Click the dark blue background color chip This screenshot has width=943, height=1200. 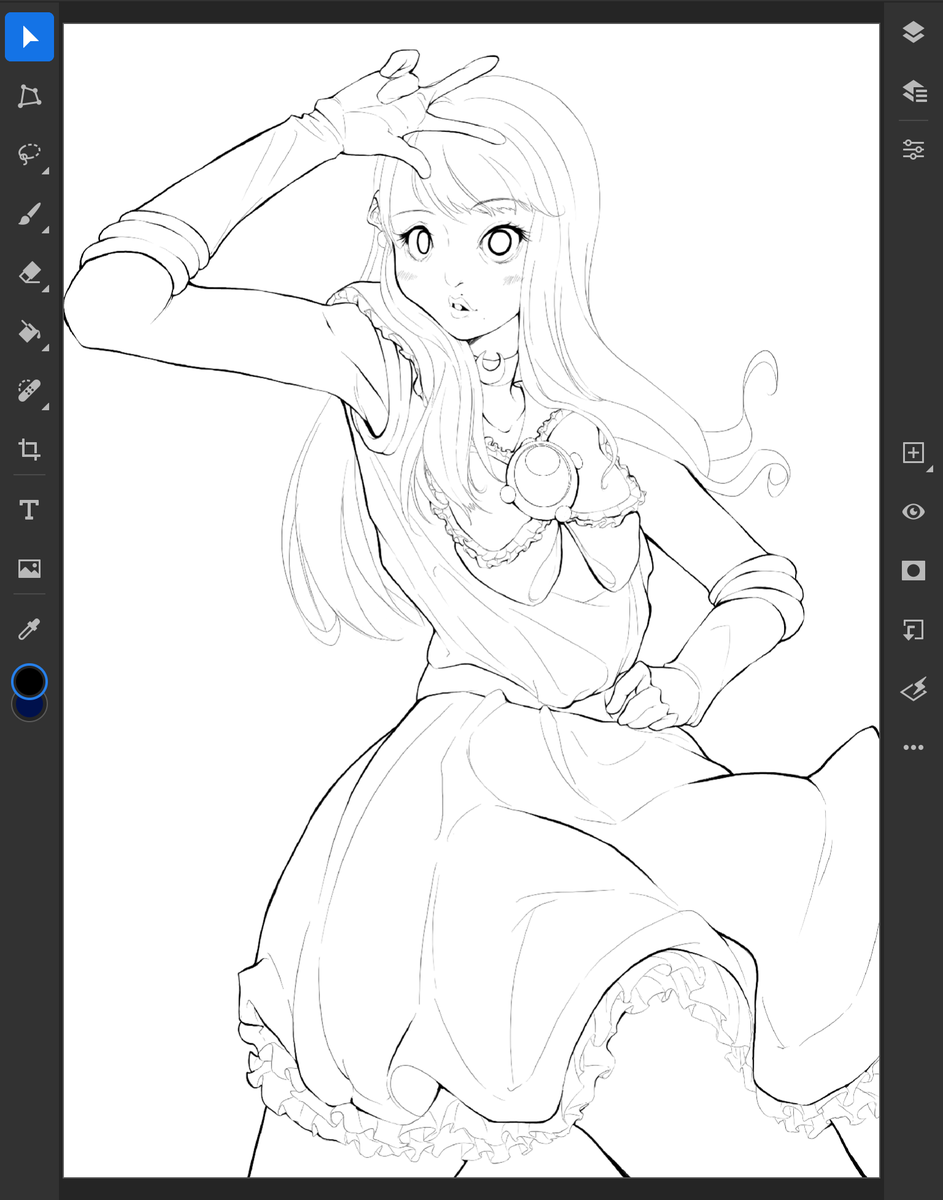pyautogui.click(x=30, y=709)
